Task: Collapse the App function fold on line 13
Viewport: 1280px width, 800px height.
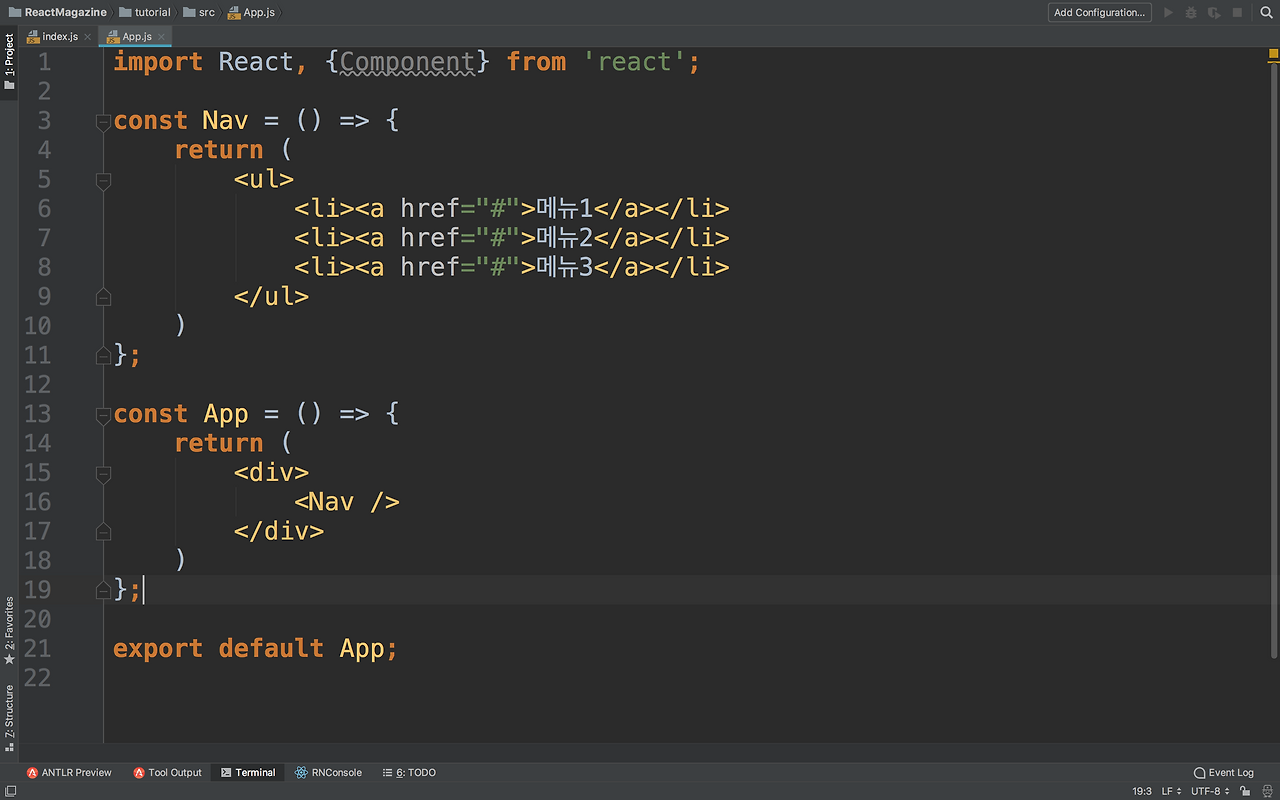Action: [x=102, y=415]
